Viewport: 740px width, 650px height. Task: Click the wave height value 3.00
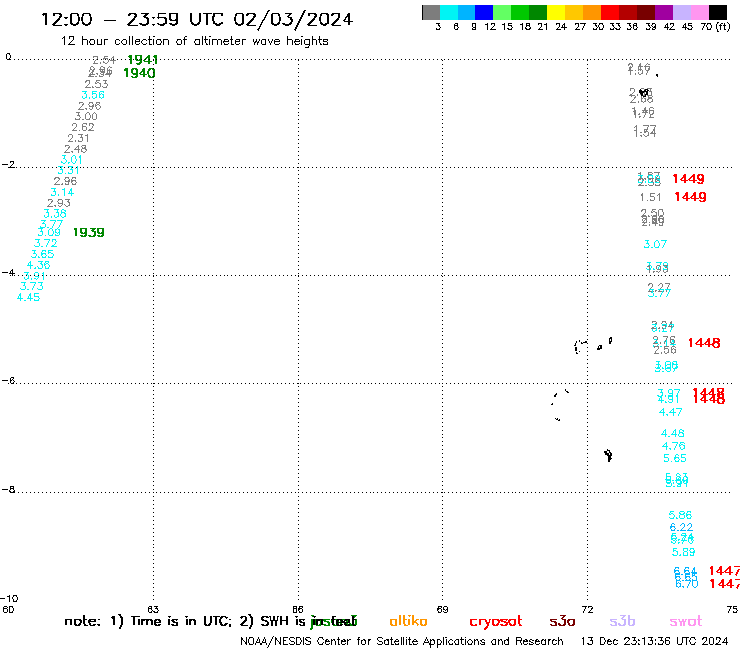(86, 117)
